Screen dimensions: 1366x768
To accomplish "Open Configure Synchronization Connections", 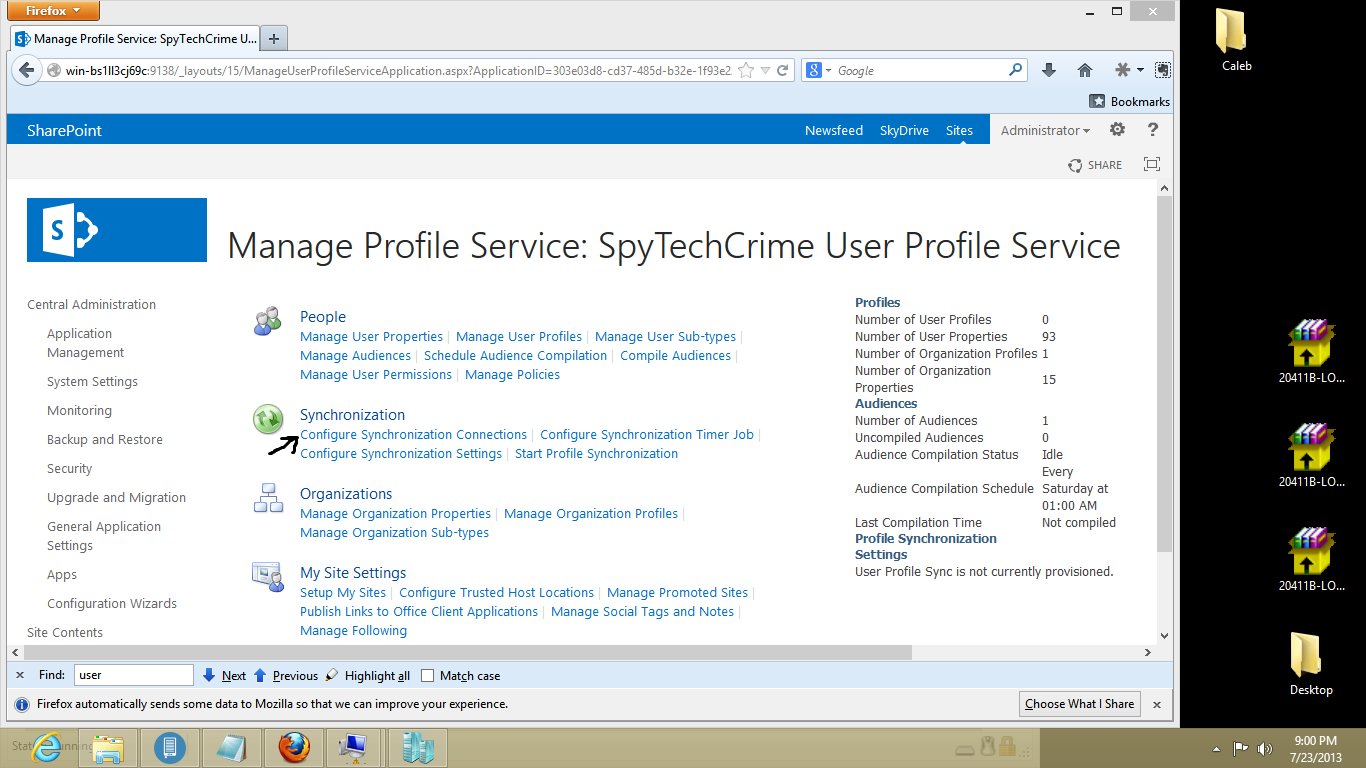I will [x=413, y=434].
